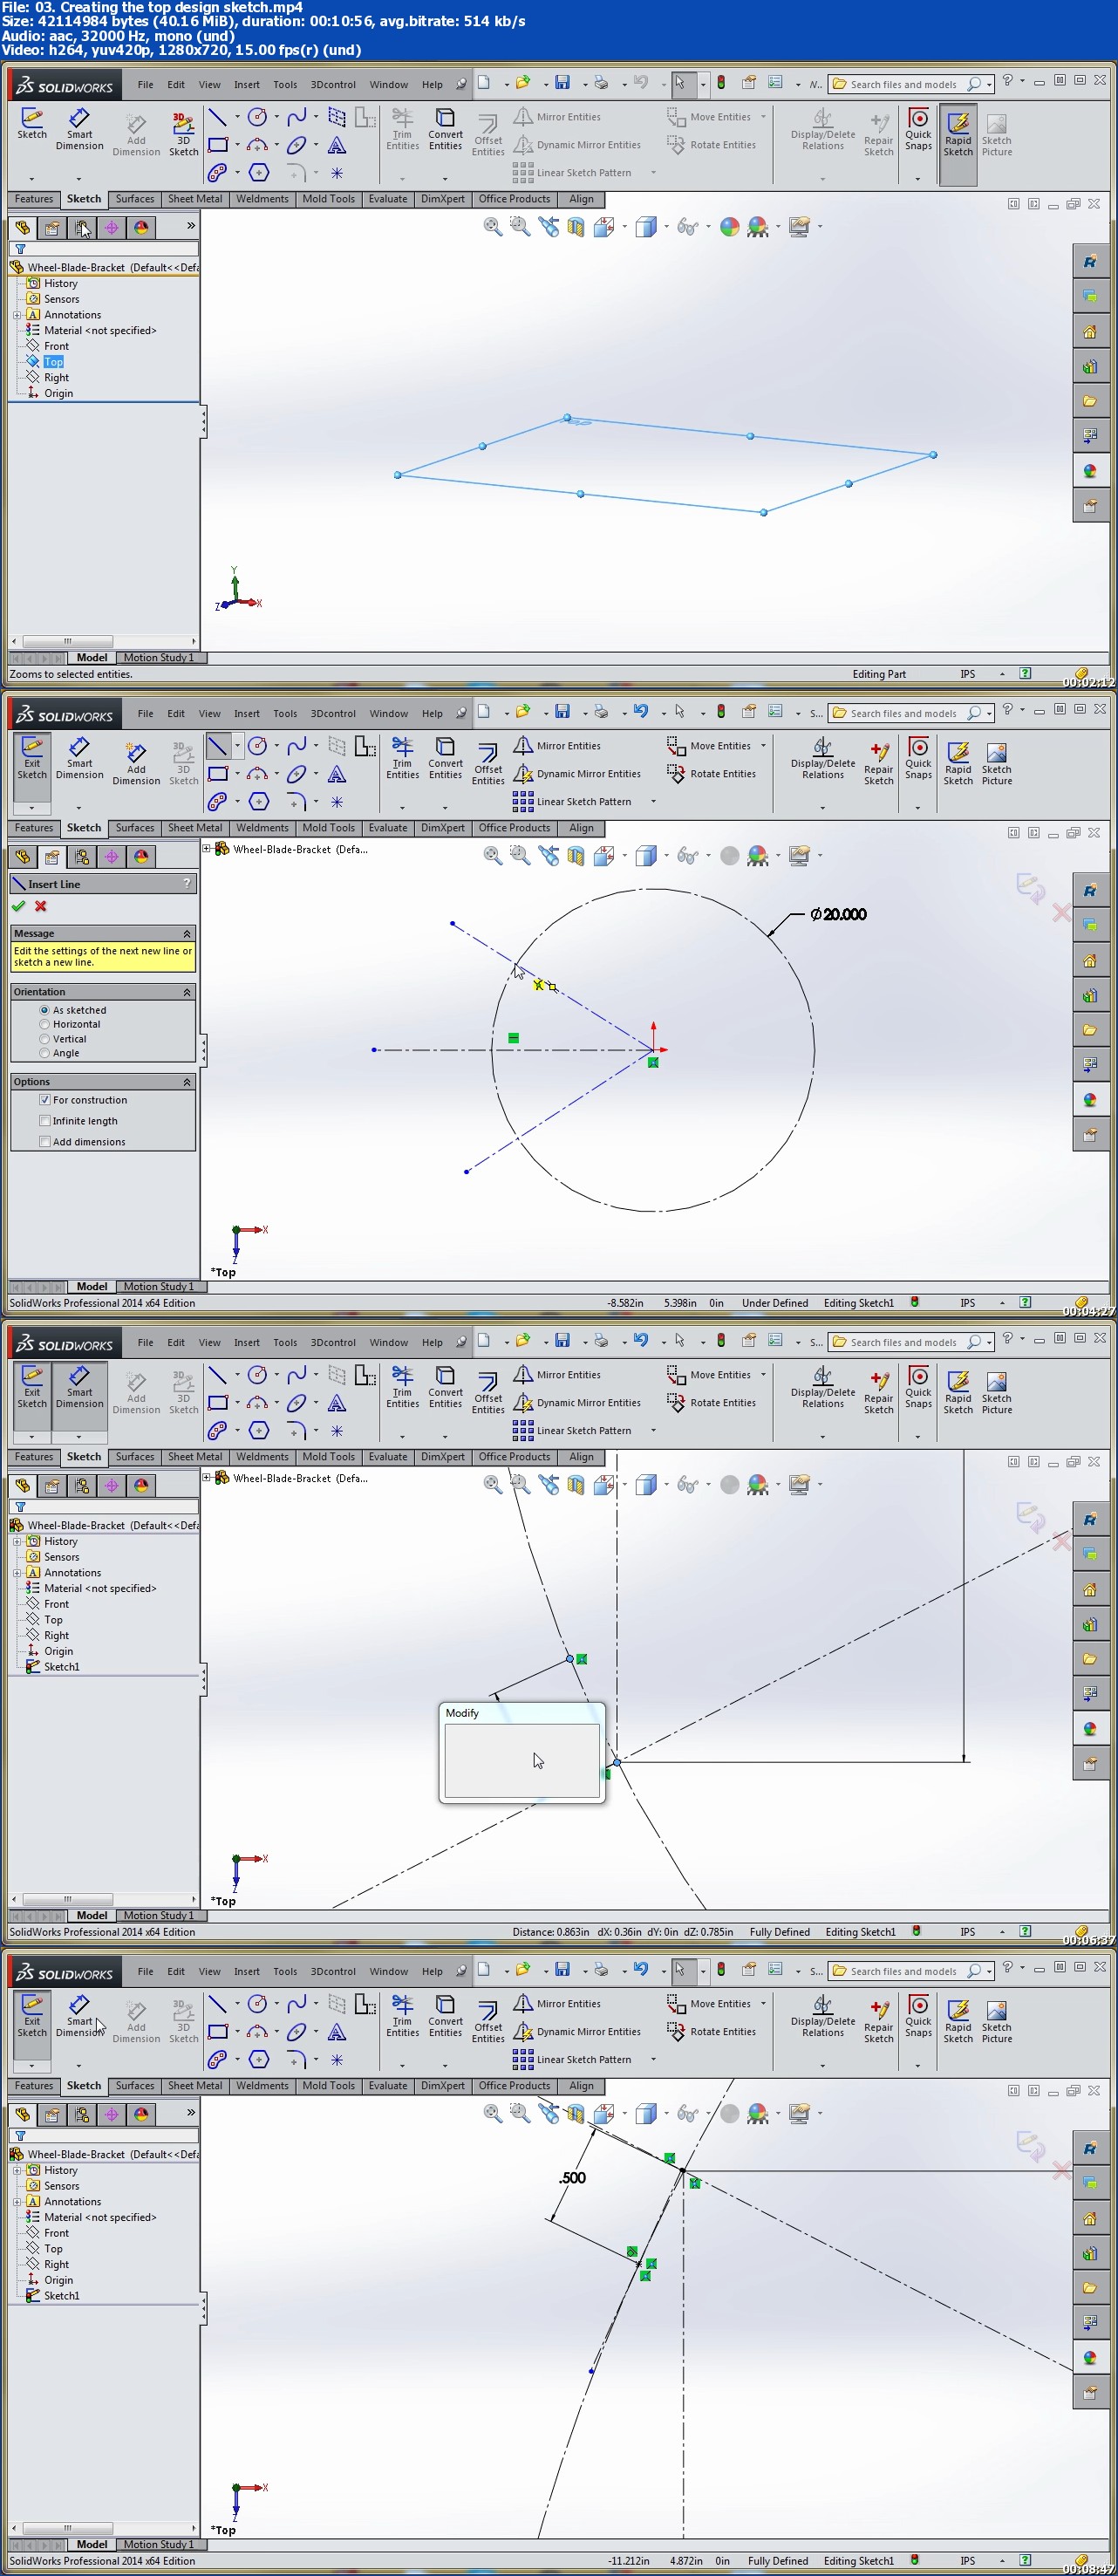Open Linear Sketch Pattern dropdown in the Modify dialog window
Viewport: 1118px width, 2576px height.
653,1431
